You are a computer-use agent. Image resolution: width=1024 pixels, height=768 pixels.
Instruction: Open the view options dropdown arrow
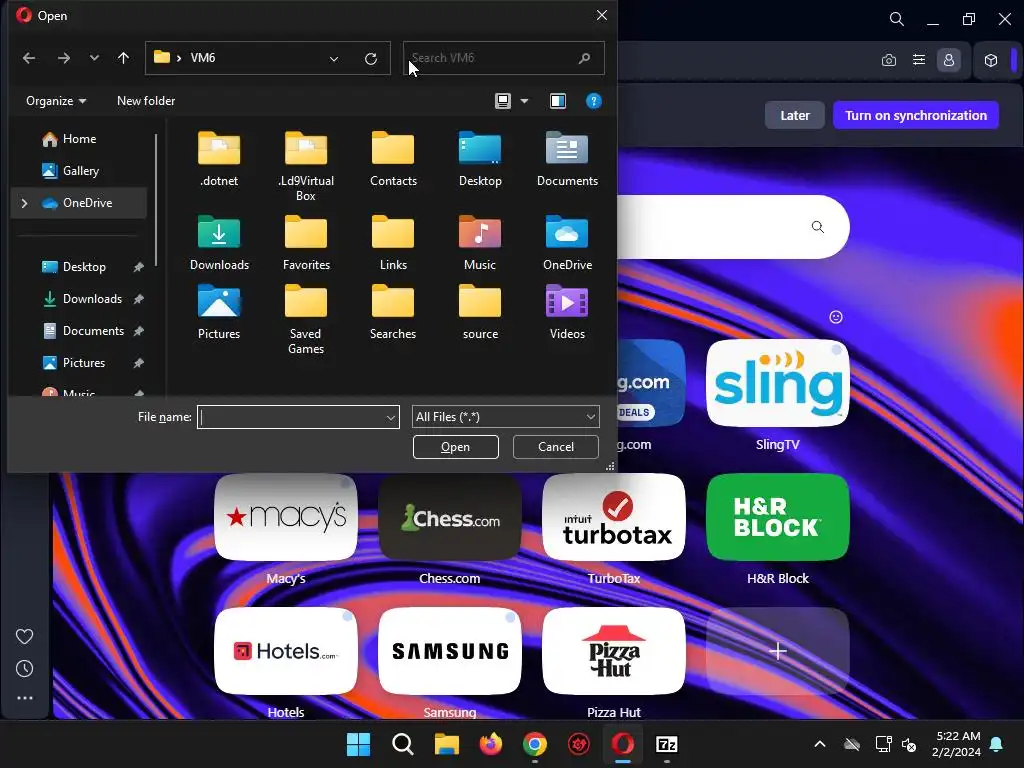(524, 101)
